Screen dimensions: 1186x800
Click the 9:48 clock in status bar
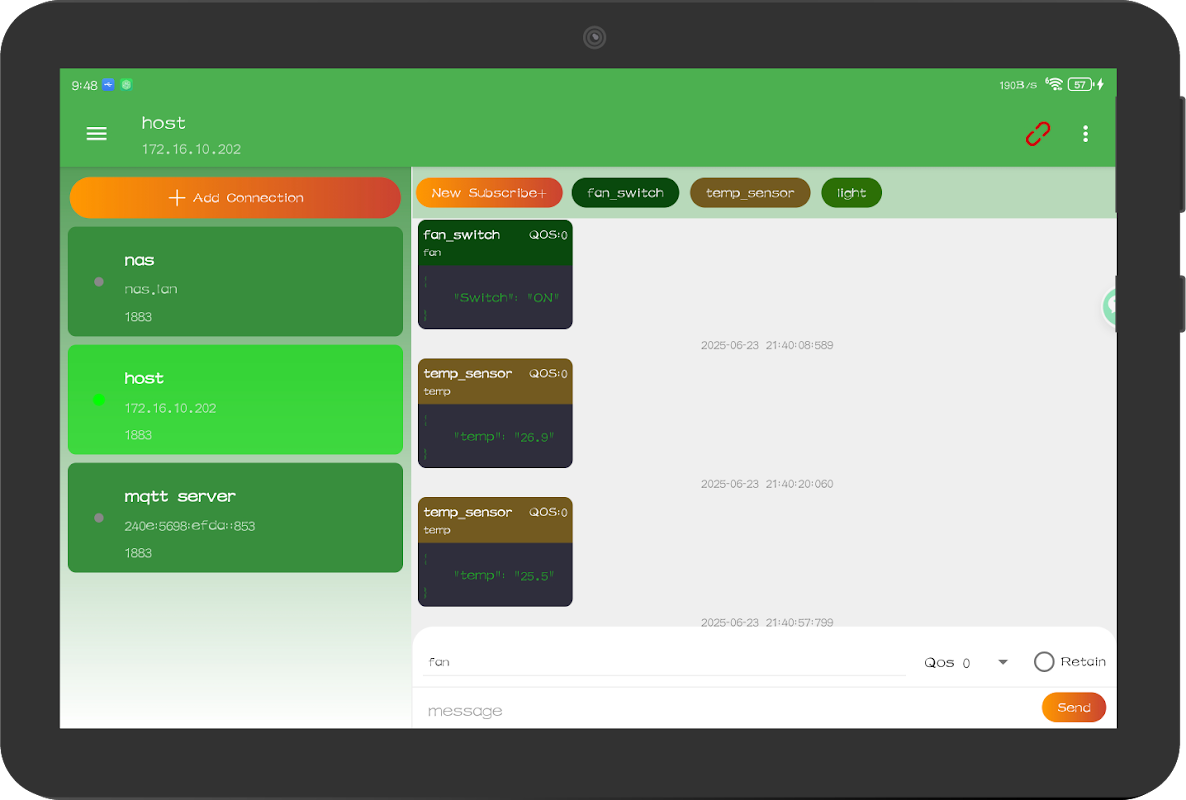(x=84, y=85)
